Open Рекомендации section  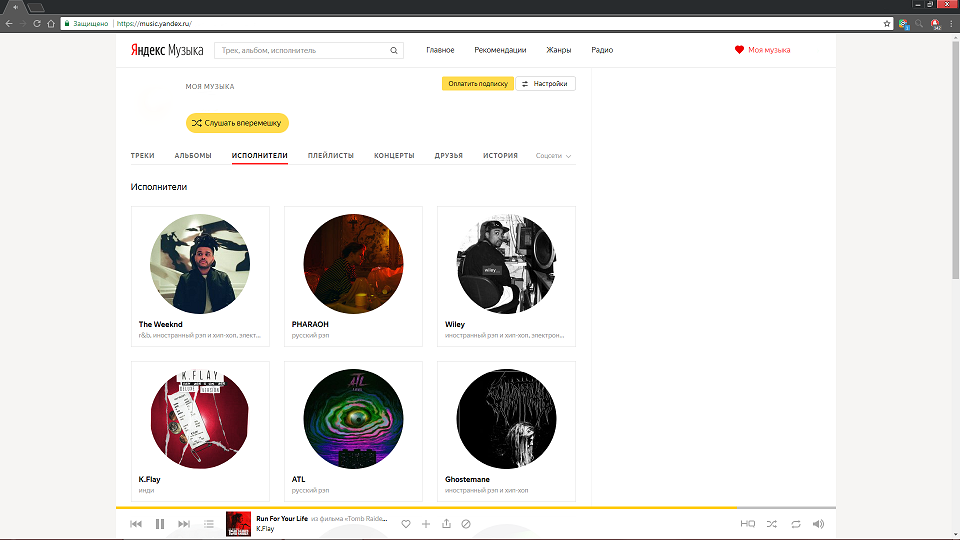500,50
